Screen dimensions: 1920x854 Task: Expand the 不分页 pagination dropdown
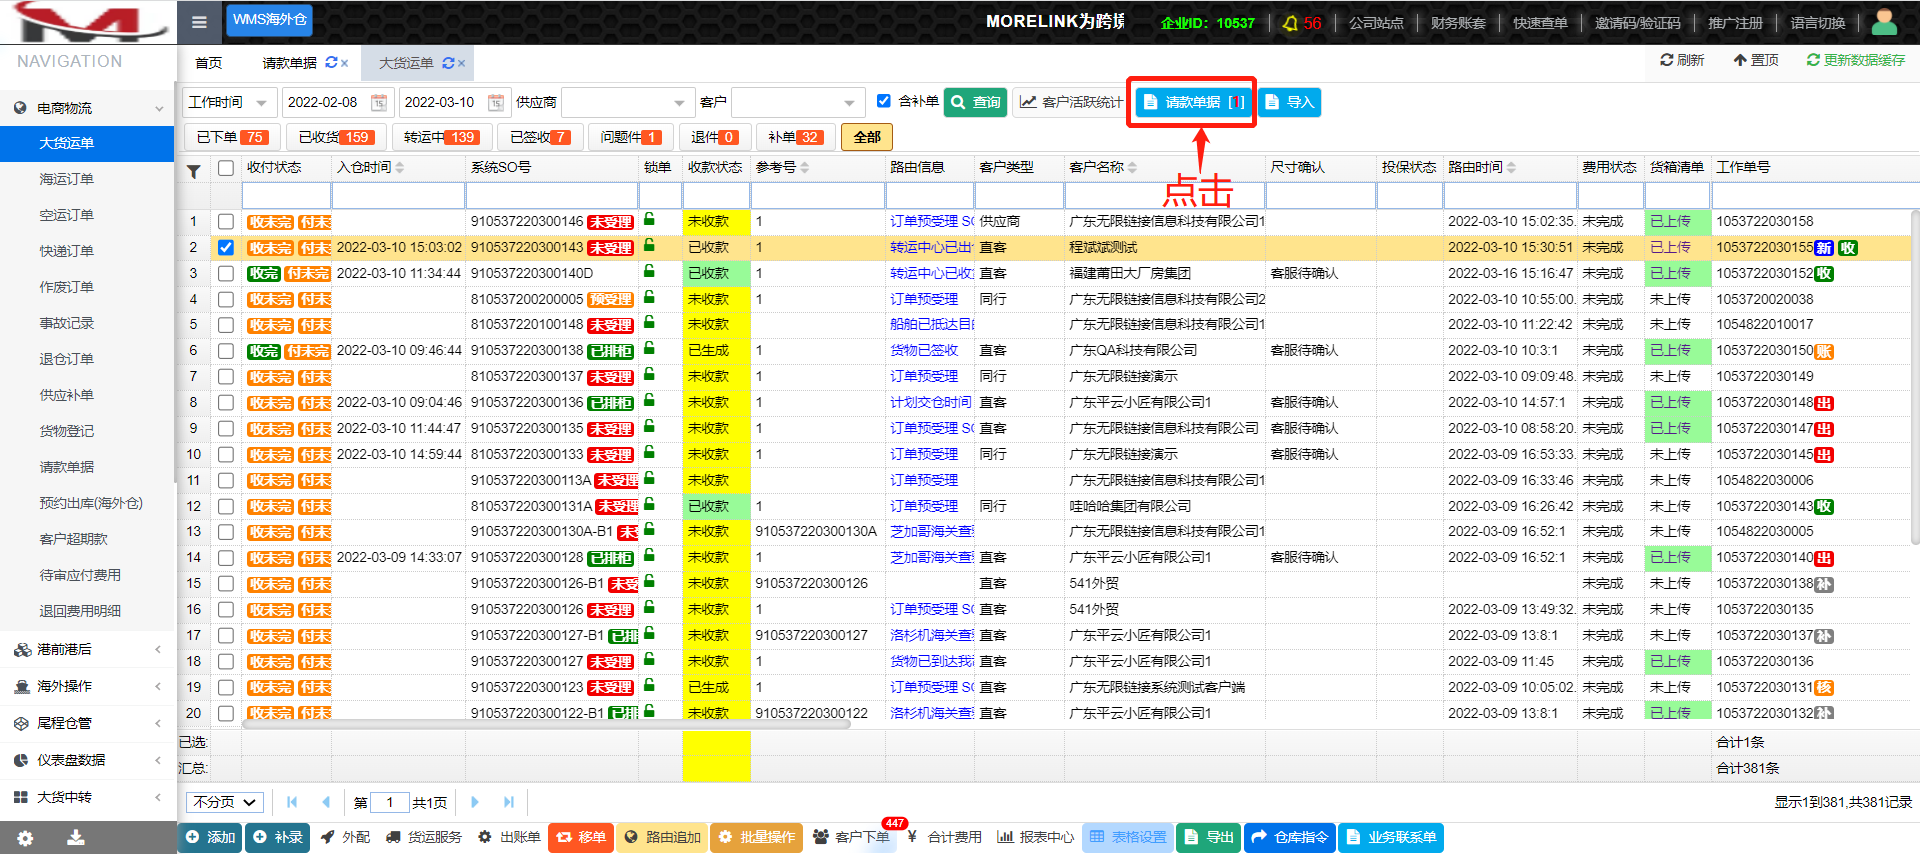click(x=225, y=802)
